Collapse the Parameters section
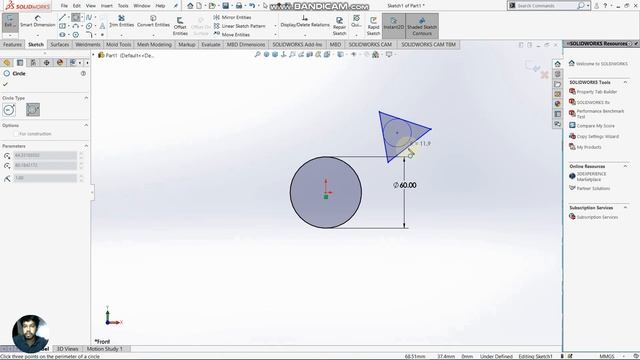Screen dimensions: 640x360 pyautogui.click(x=86, y=146)
